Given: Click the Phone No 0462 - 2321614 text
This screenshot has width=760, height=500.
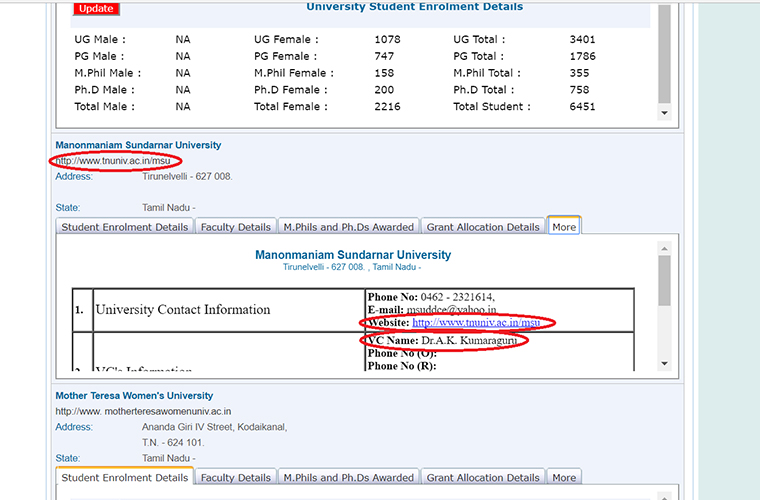Looking at the screenshot, I should (x=431, y=297).
